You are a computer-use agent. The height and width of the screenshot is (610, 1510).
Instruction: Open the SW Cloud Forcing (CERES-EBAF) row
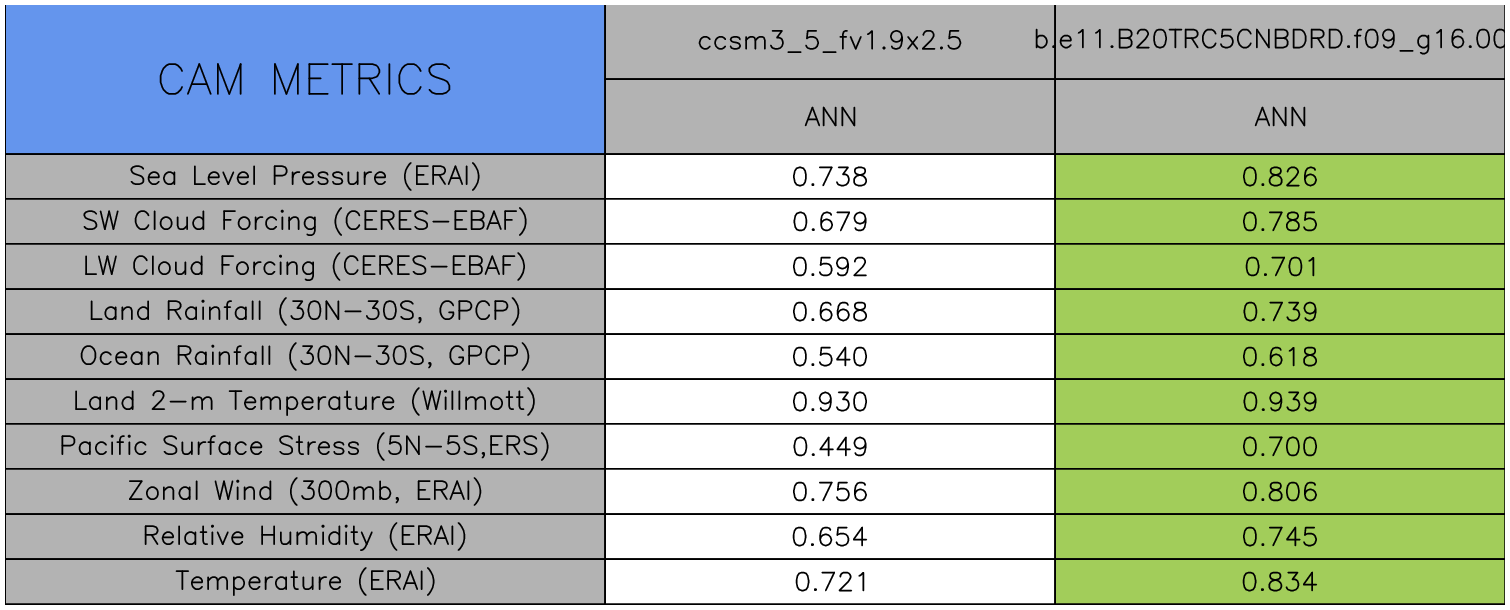(305, 222)
